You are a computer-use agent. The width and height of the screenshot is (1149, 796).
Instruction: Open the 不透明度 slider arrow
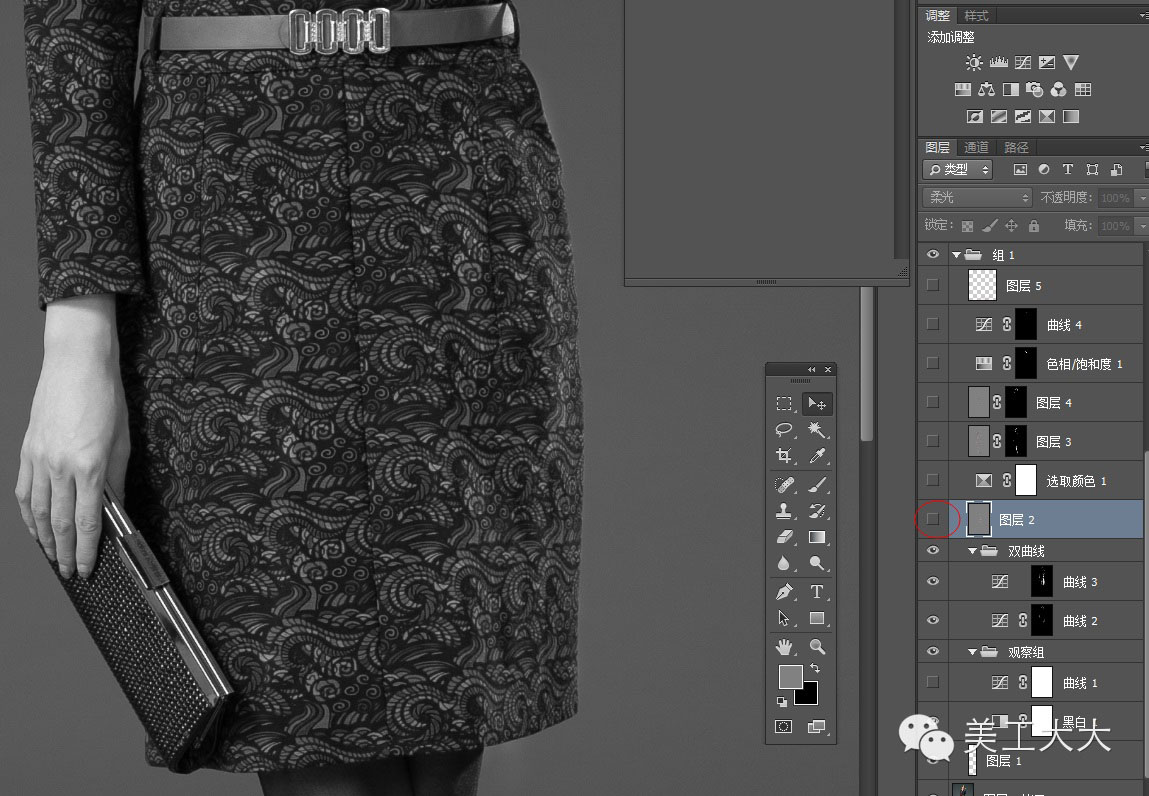click(1142, 198)
